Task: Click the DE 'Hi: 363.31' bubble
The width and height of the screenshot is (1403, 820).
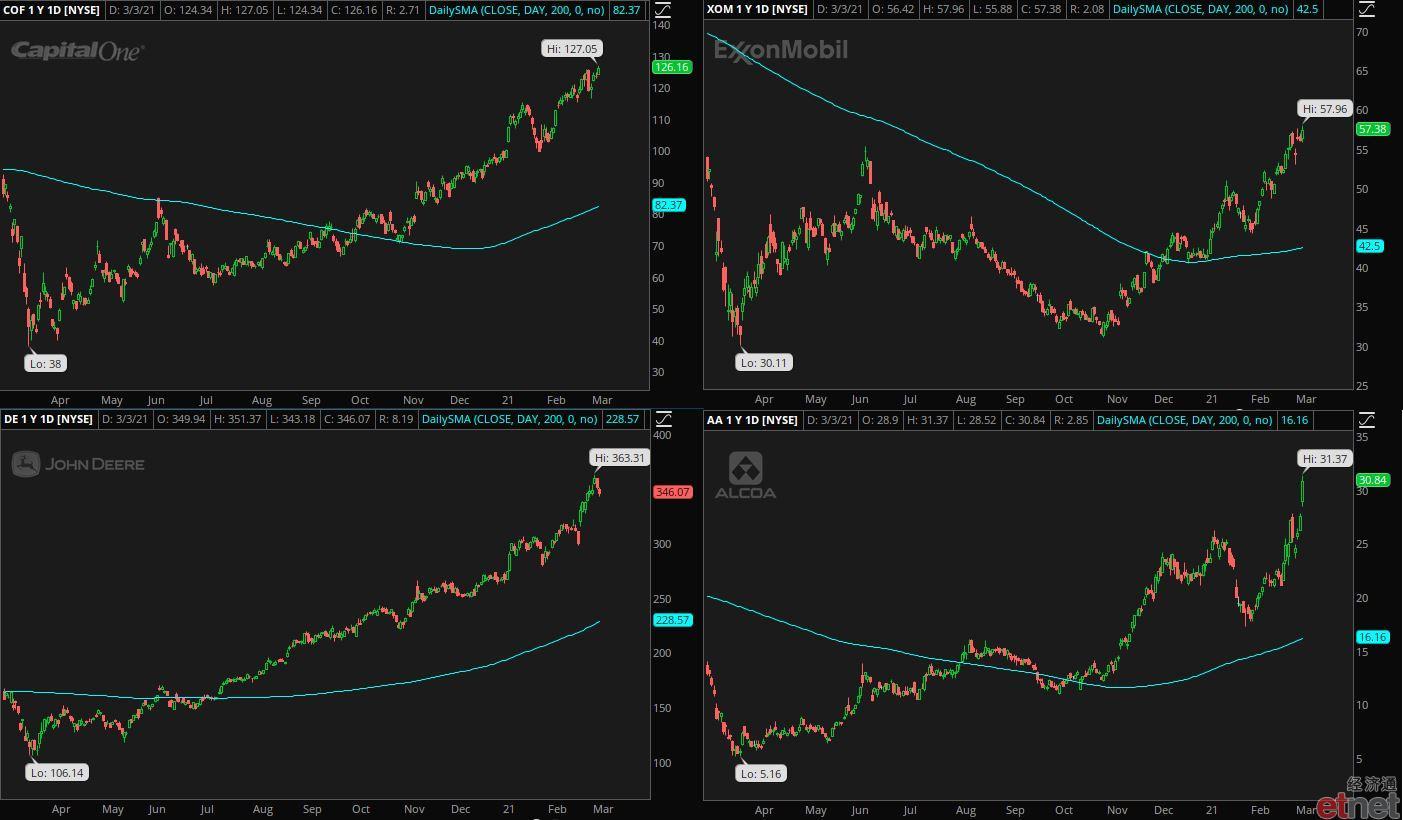Action: (x=621, y=458)
